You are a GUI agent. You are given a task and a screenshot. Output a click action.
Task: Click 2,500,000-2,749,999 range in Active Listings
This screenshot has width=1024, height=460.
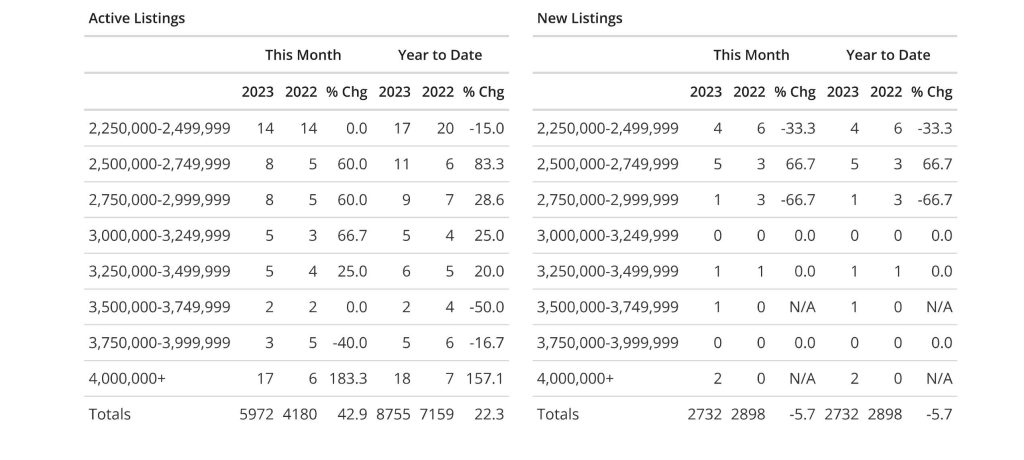(x=160, y=164)
